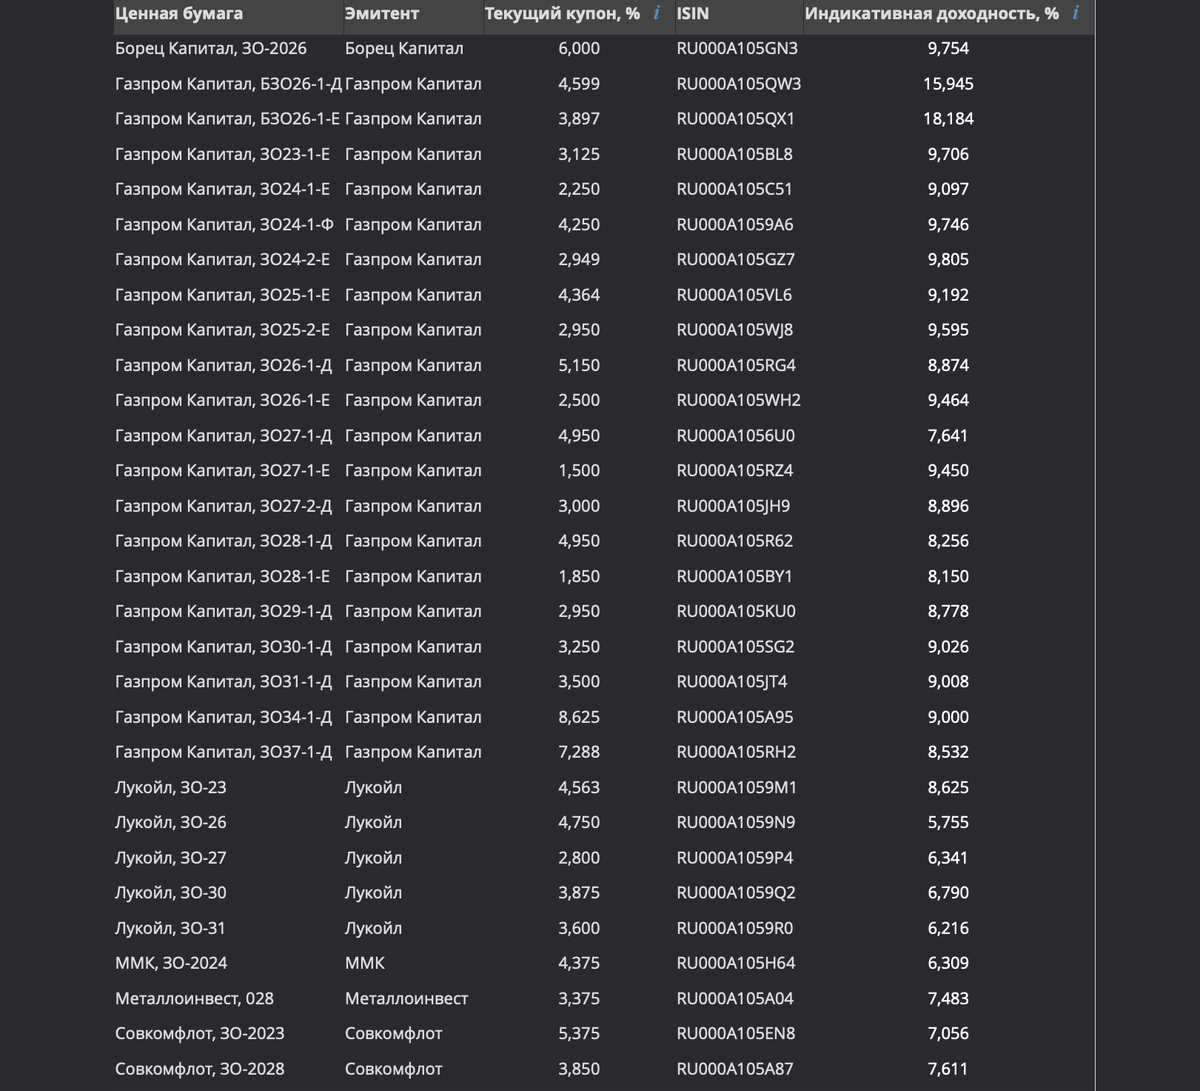Select Газпром Капитал, ЗО31-1-Д bond
Screen dimensions: 1200x1091
224,682
